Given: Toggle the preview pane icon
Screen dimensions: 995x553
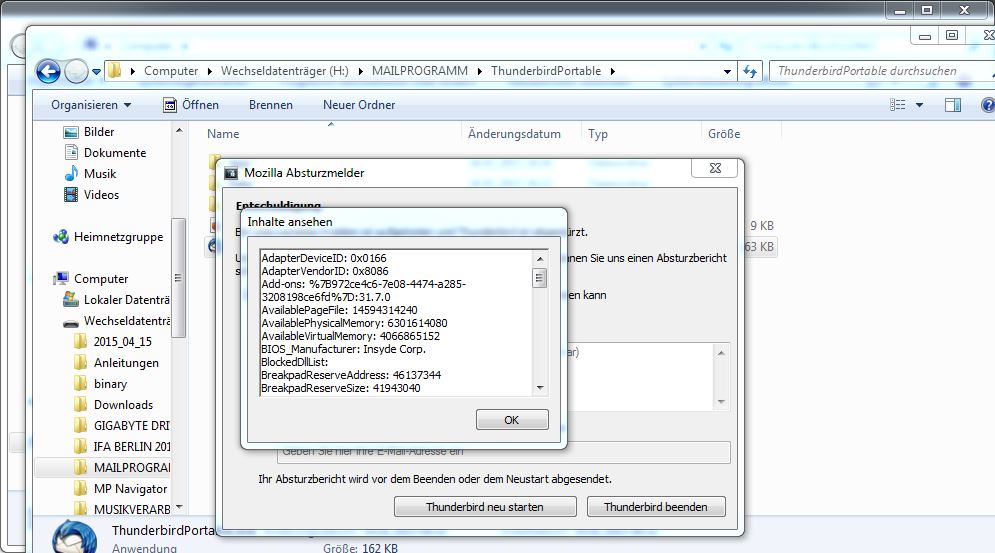Looking at the screenshot, I should point(952,105).
